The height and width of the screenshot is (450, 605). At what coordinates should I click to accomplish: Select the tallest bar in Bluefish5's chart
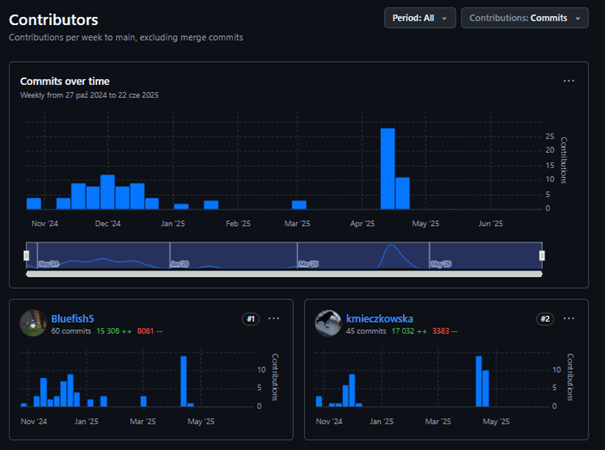(x=183, y=381)
